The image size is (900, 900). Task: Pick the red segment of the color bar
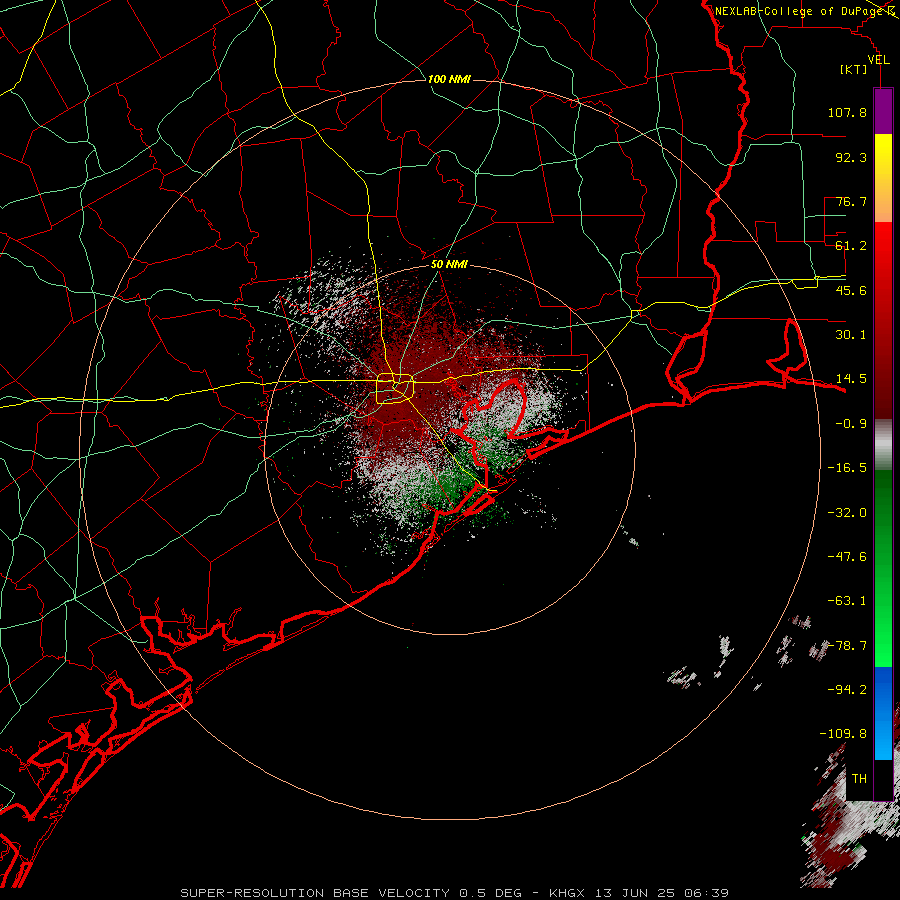883,320
